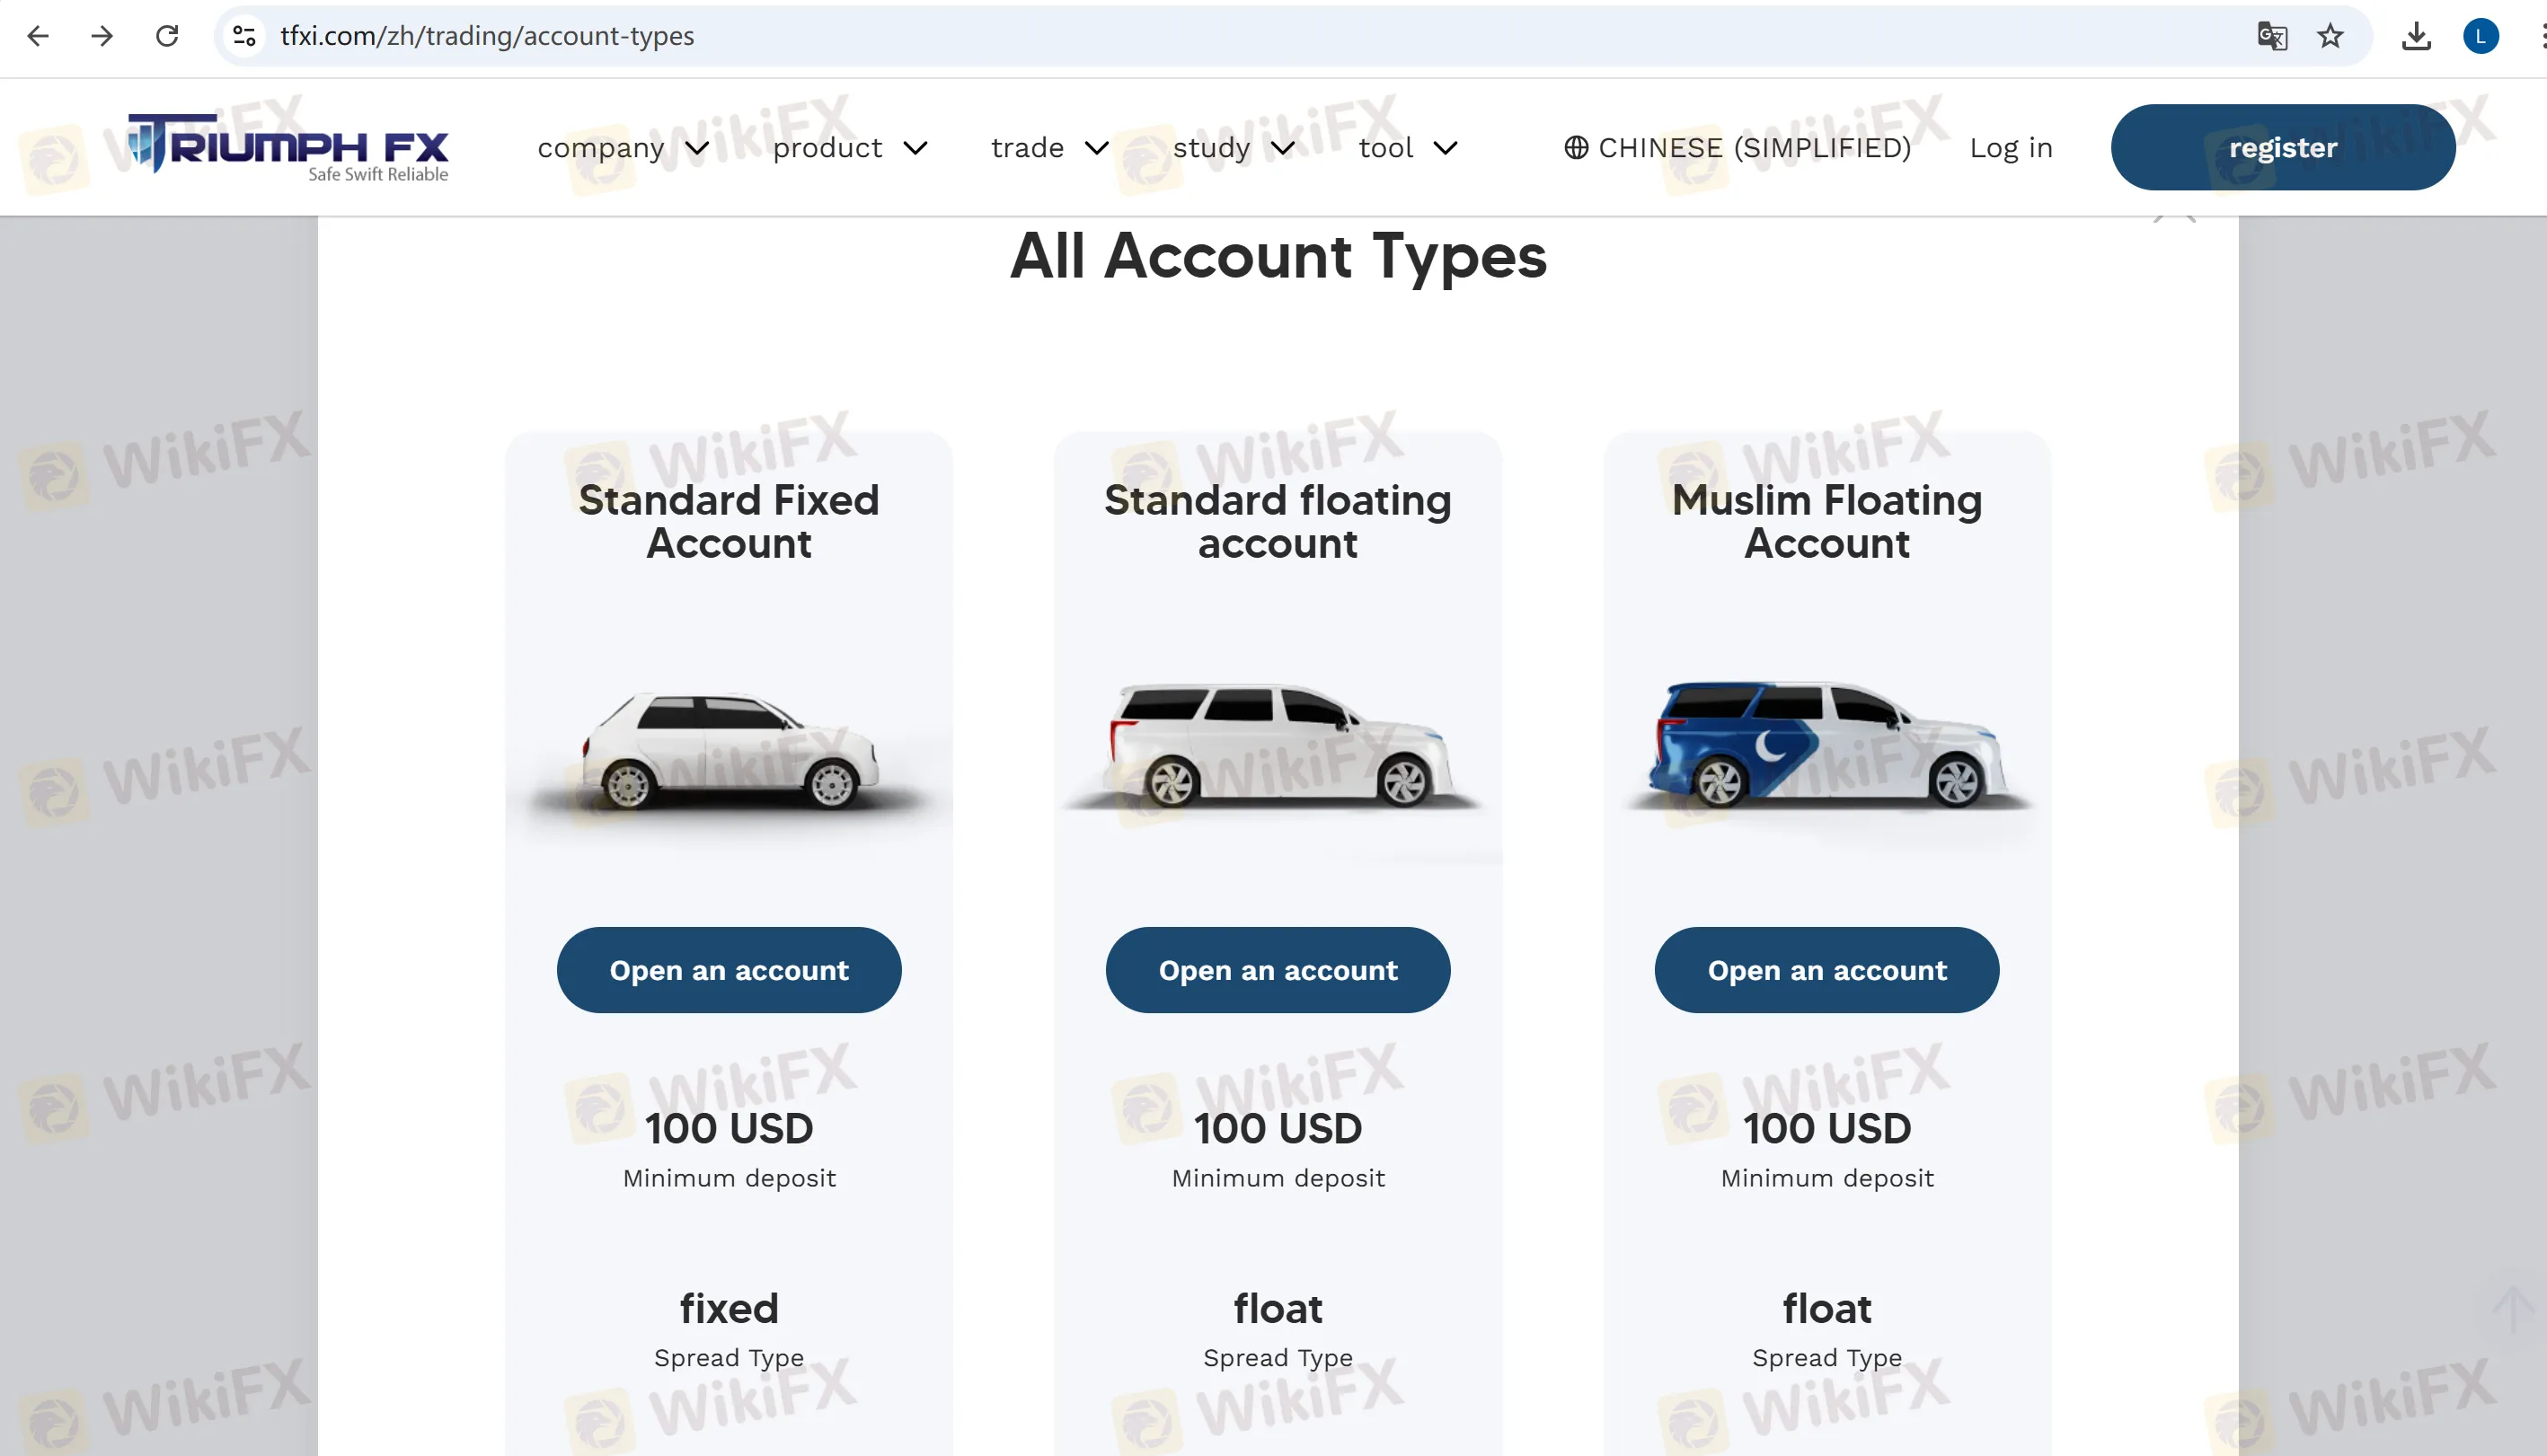Open the Chrome profile avatar
Screen dimensions: 2547x1456
[x=2480, y=36]
